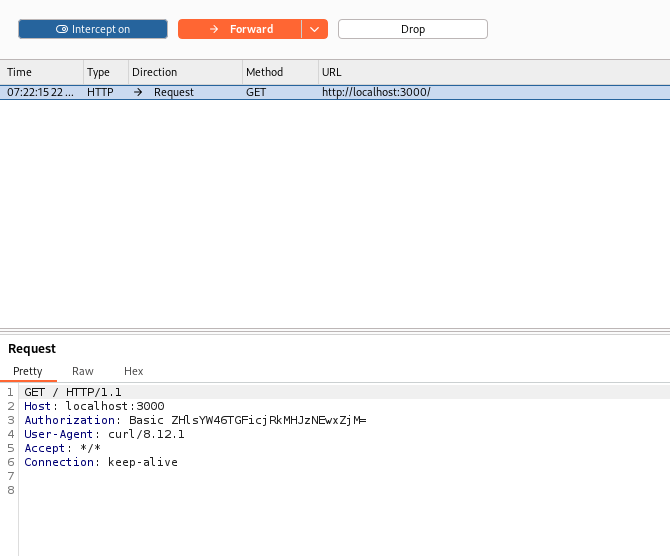Click the User-Agent curl header line
Screen dimensions: 670x556
click(104, 434)
